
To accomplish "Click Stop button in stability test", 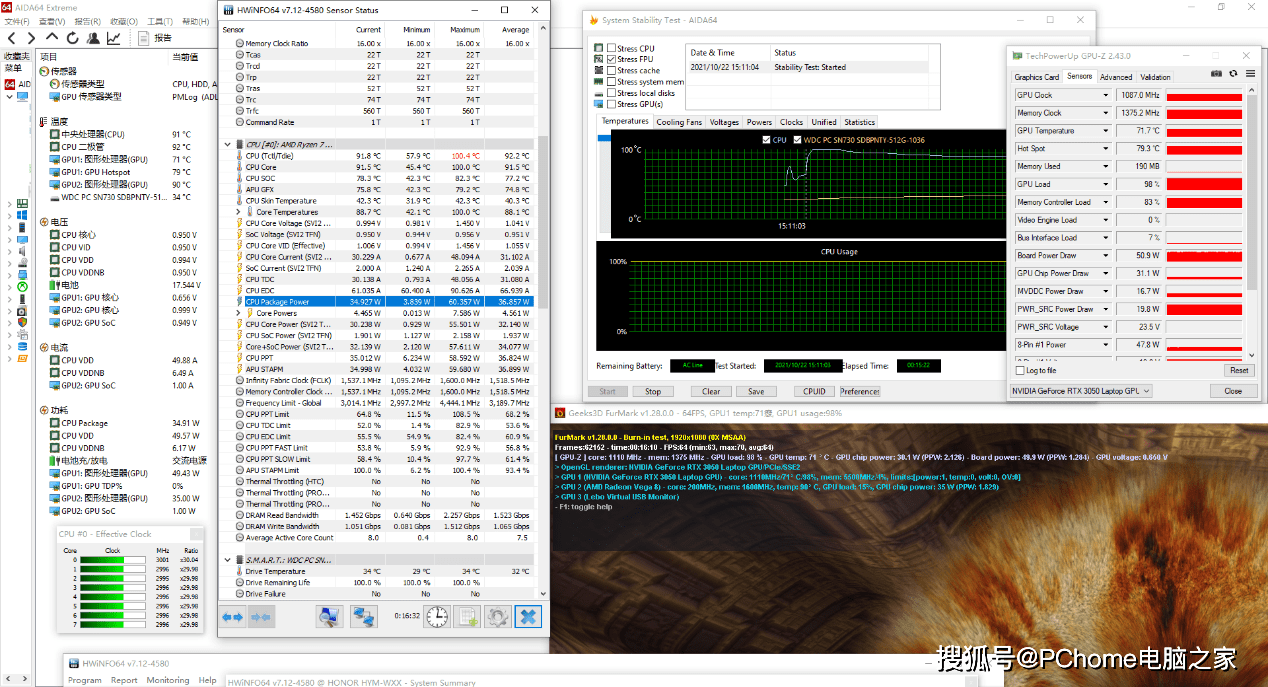I will [653, 392].
